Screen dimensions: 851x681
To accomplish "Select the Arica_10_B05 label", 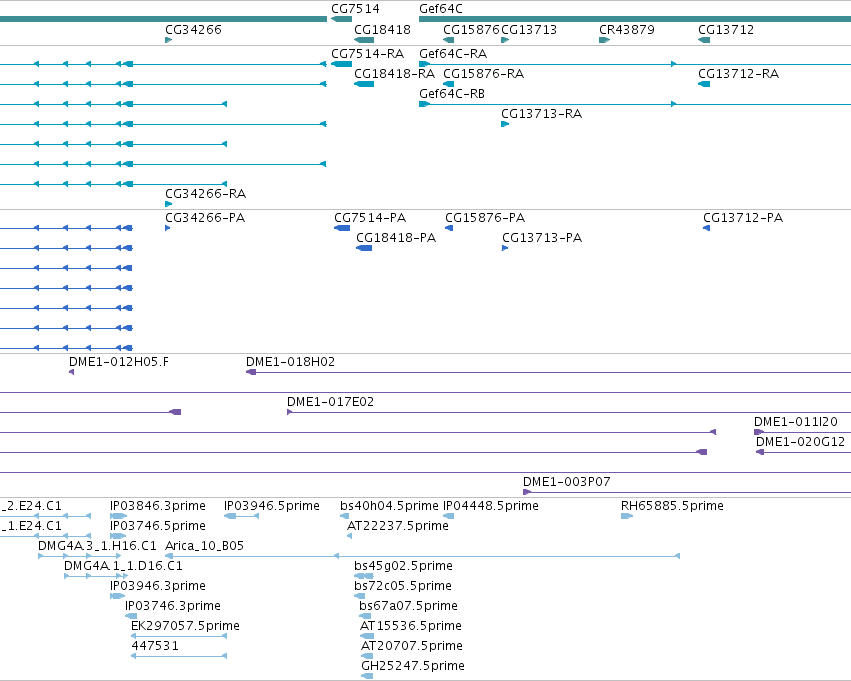I will tap(205, 546).
